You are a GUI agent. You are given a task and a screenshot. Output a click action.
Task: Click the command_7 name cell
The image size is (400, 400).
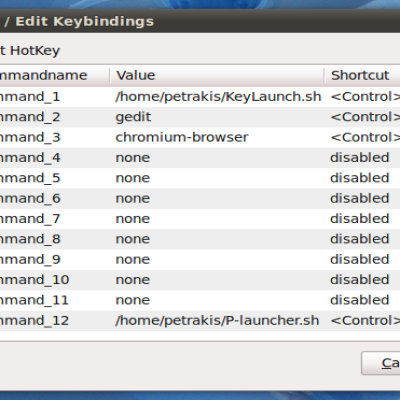click(30, 219)
